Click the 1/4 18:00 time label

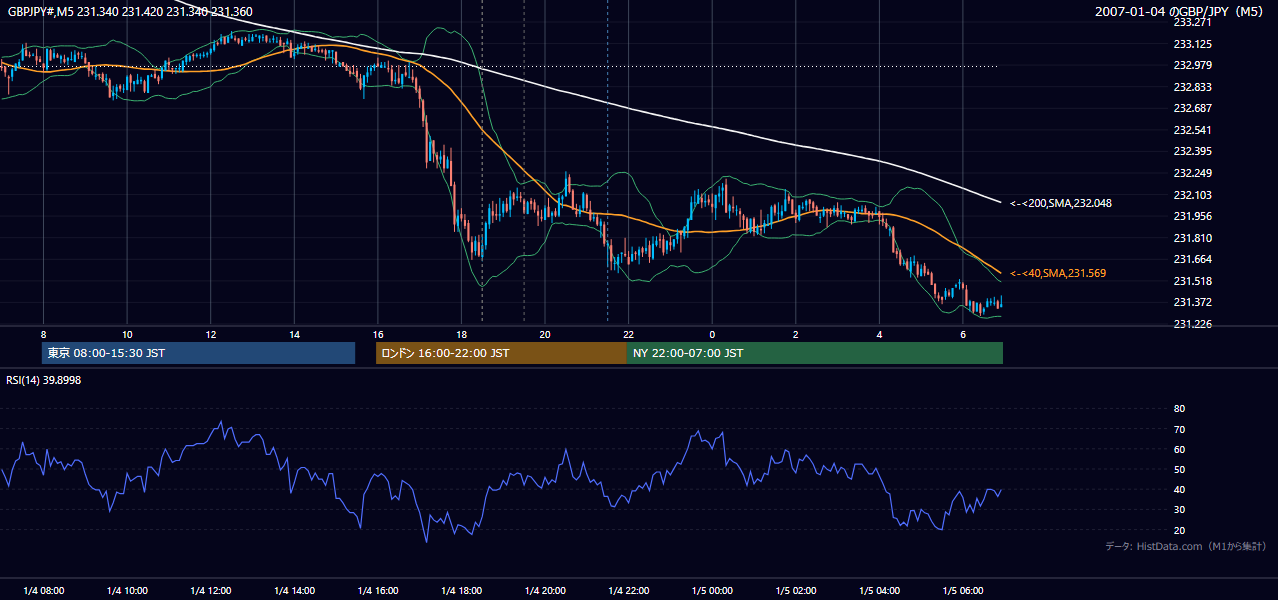pos(461,591)
